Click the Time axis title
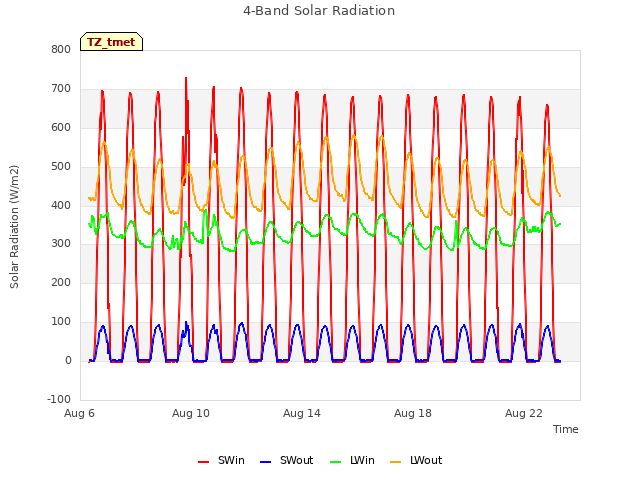The width and height of the screenshot is (640, 480). [566, 429]
